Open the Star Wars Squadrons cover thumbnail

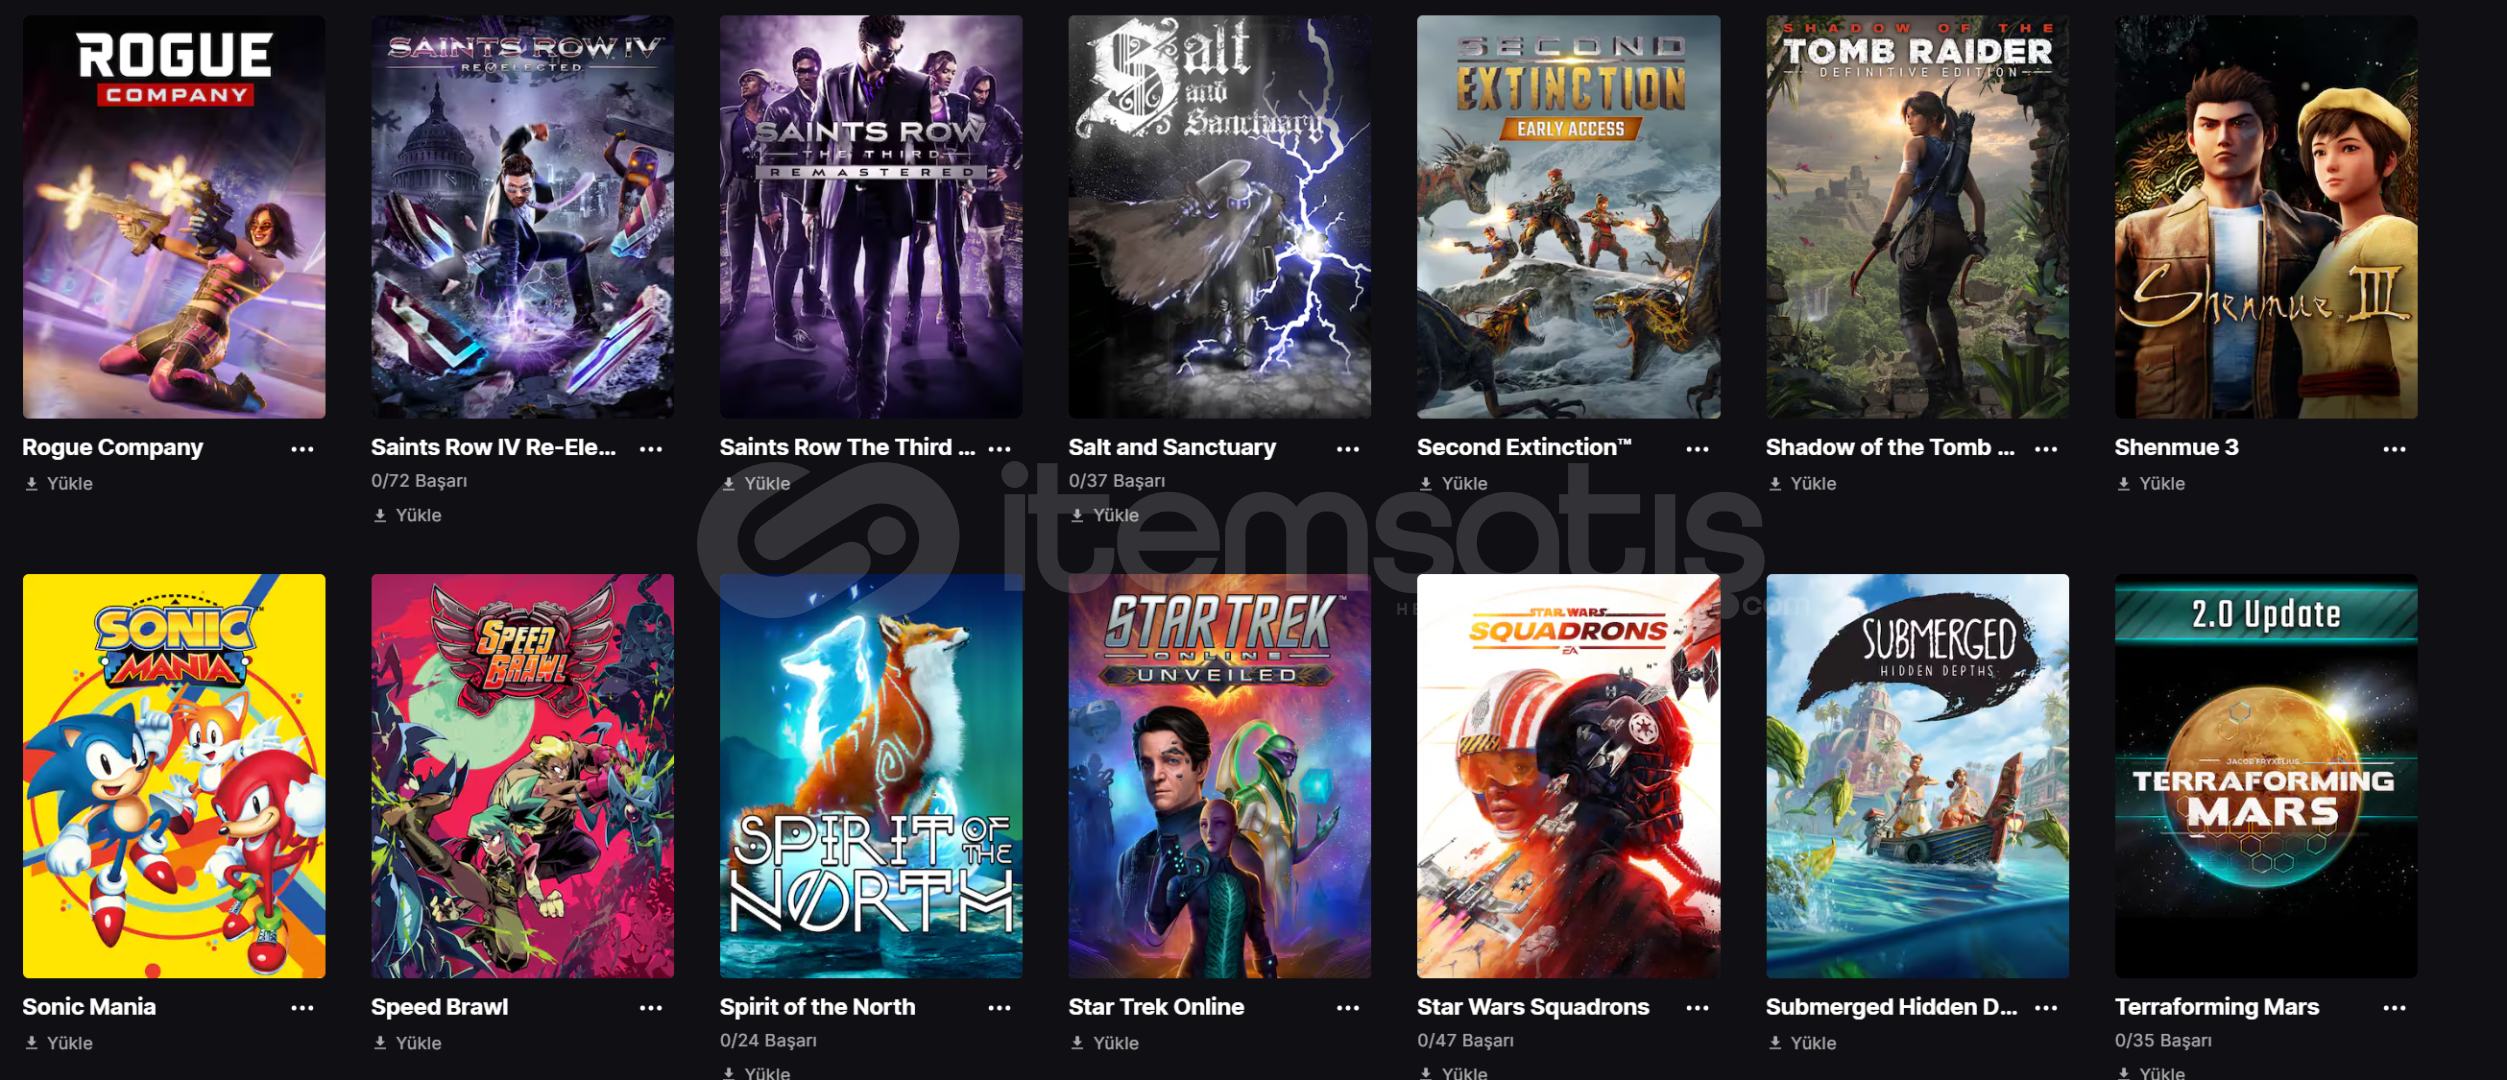pos(1568,776)
